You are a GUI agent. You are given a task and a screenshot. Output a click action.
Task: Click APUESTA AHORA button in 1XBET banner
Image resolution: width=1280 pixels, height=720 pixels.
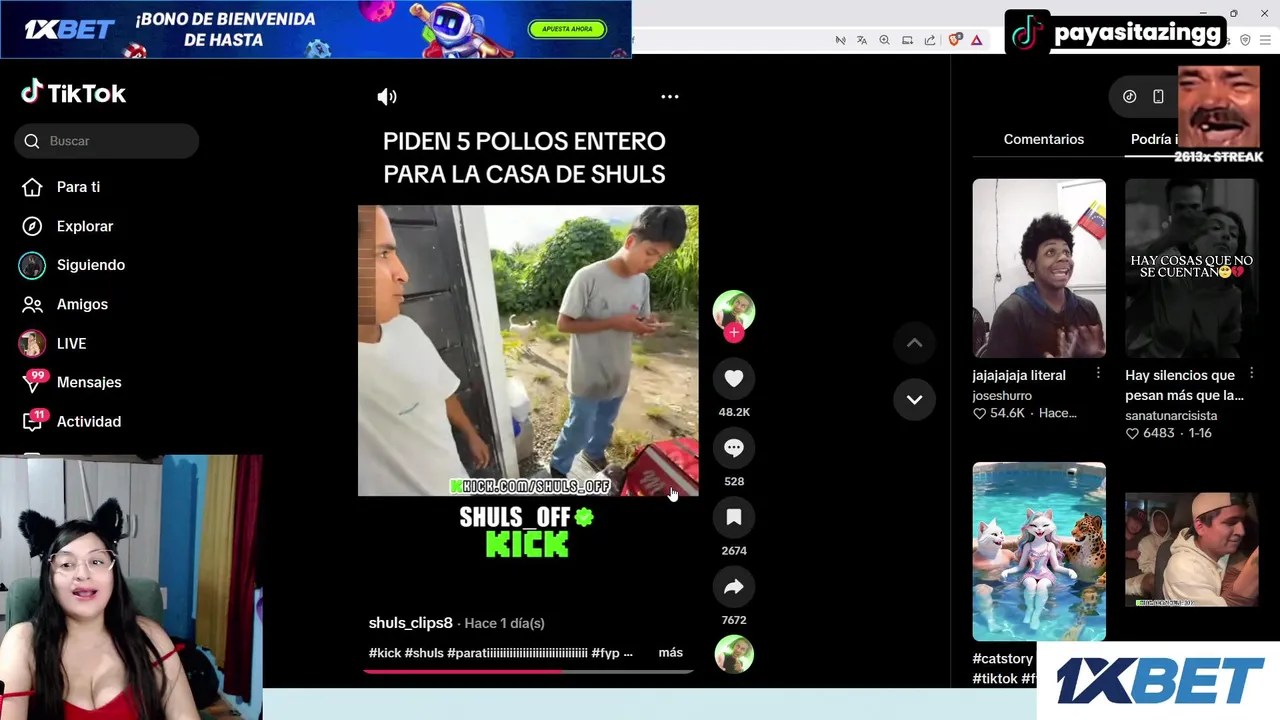click(567, 29)
